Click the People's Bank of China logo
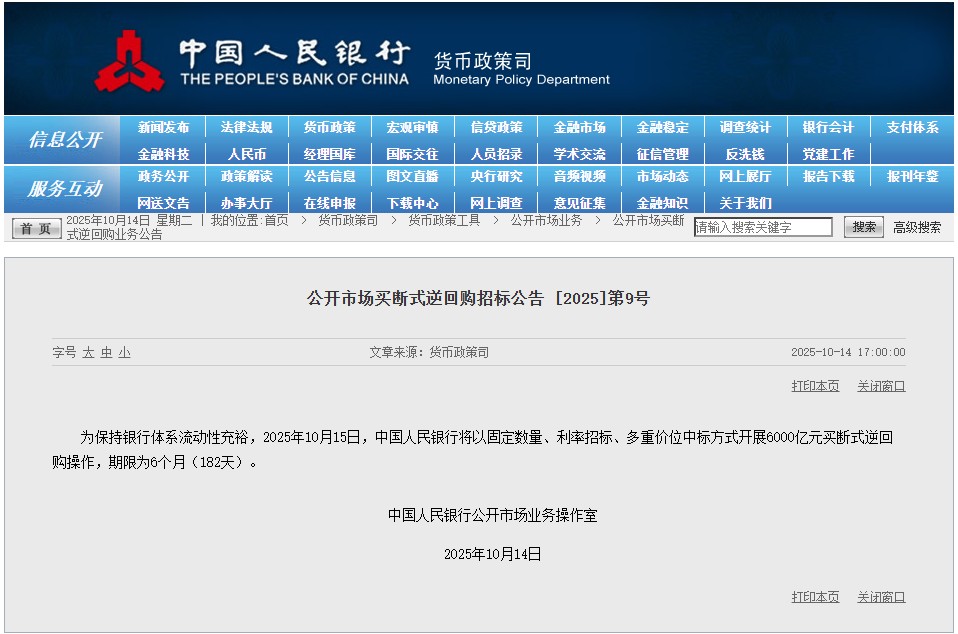The height and width of the screenshot is (634, 958). tap(130, 61)
